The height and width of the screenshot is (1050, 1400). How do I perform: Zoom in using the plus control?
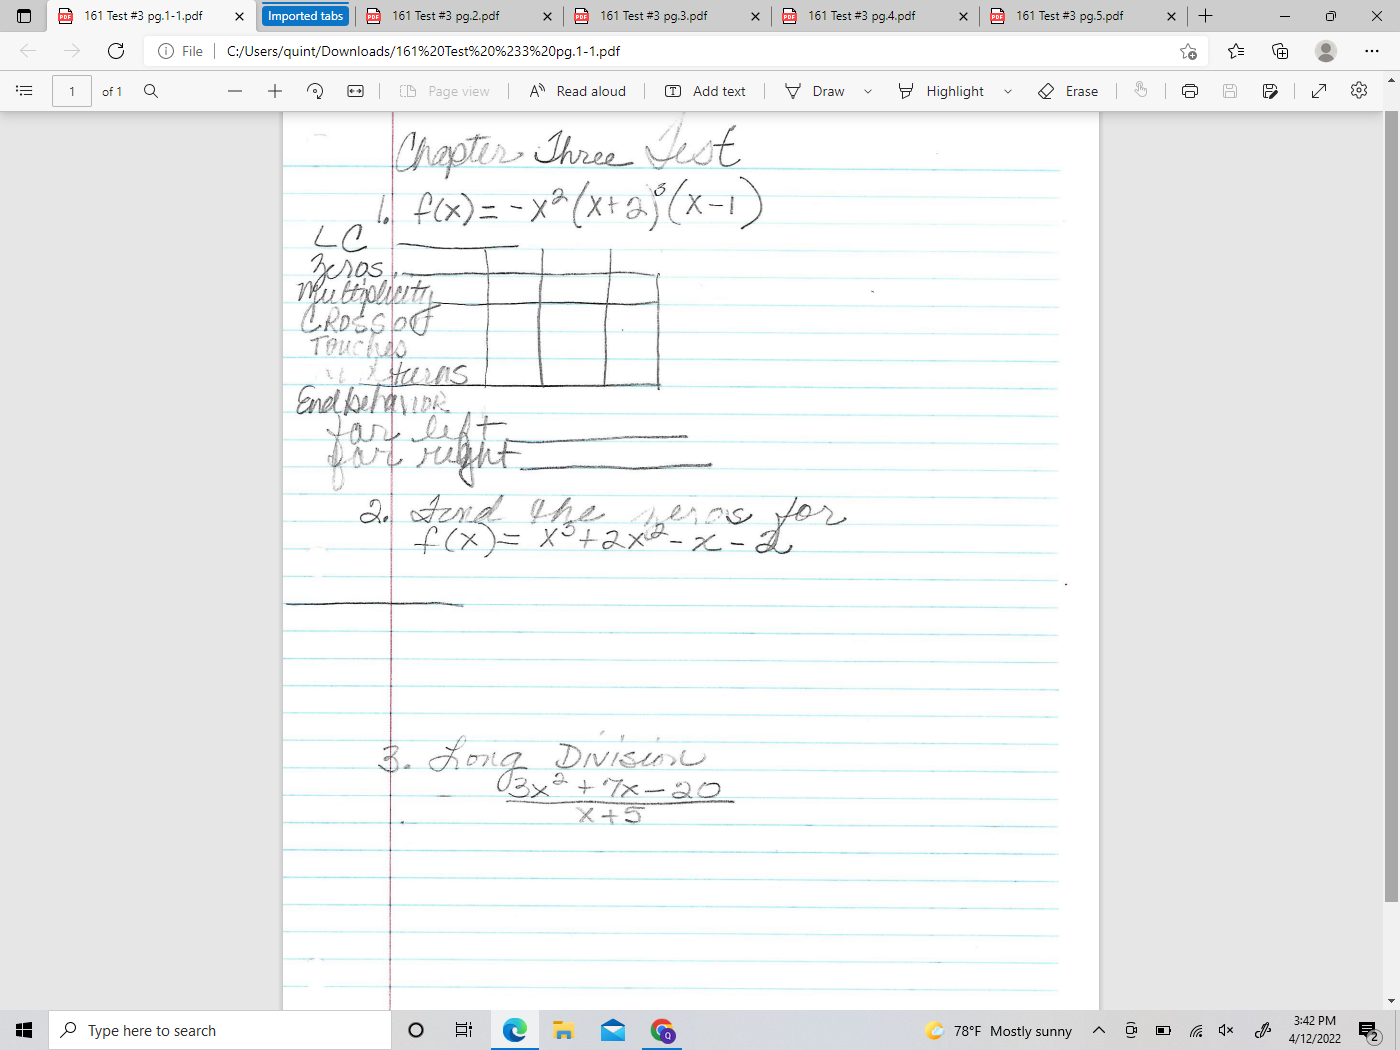point(274,90)
